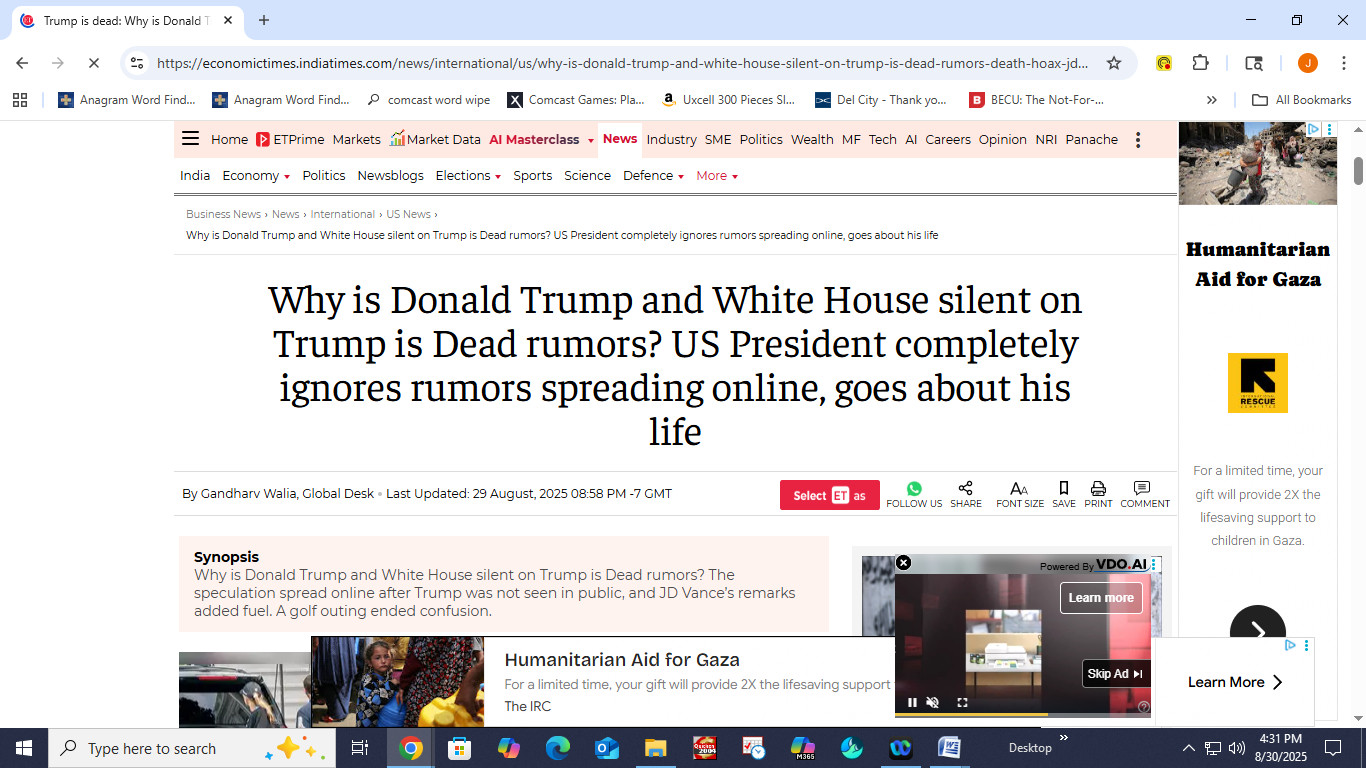Expand the Economy dropdown menu
Image resolution: width=1366 pixels, height=768 pixels.
coord(256,175)
